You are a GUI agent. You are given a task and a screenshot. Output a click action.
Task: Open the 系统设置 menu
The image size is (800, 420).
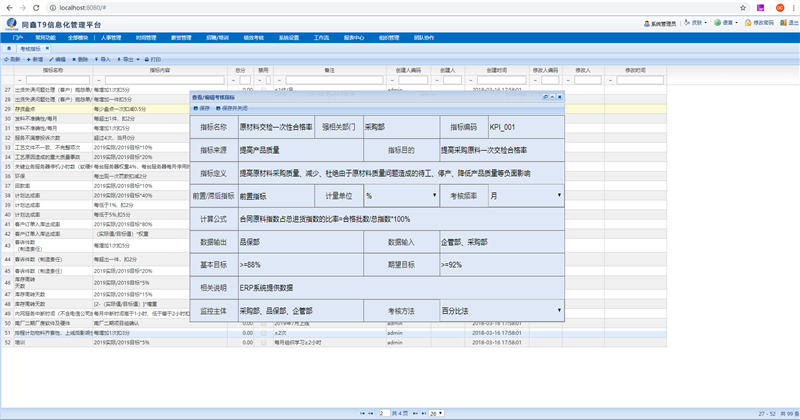(286, 36)
